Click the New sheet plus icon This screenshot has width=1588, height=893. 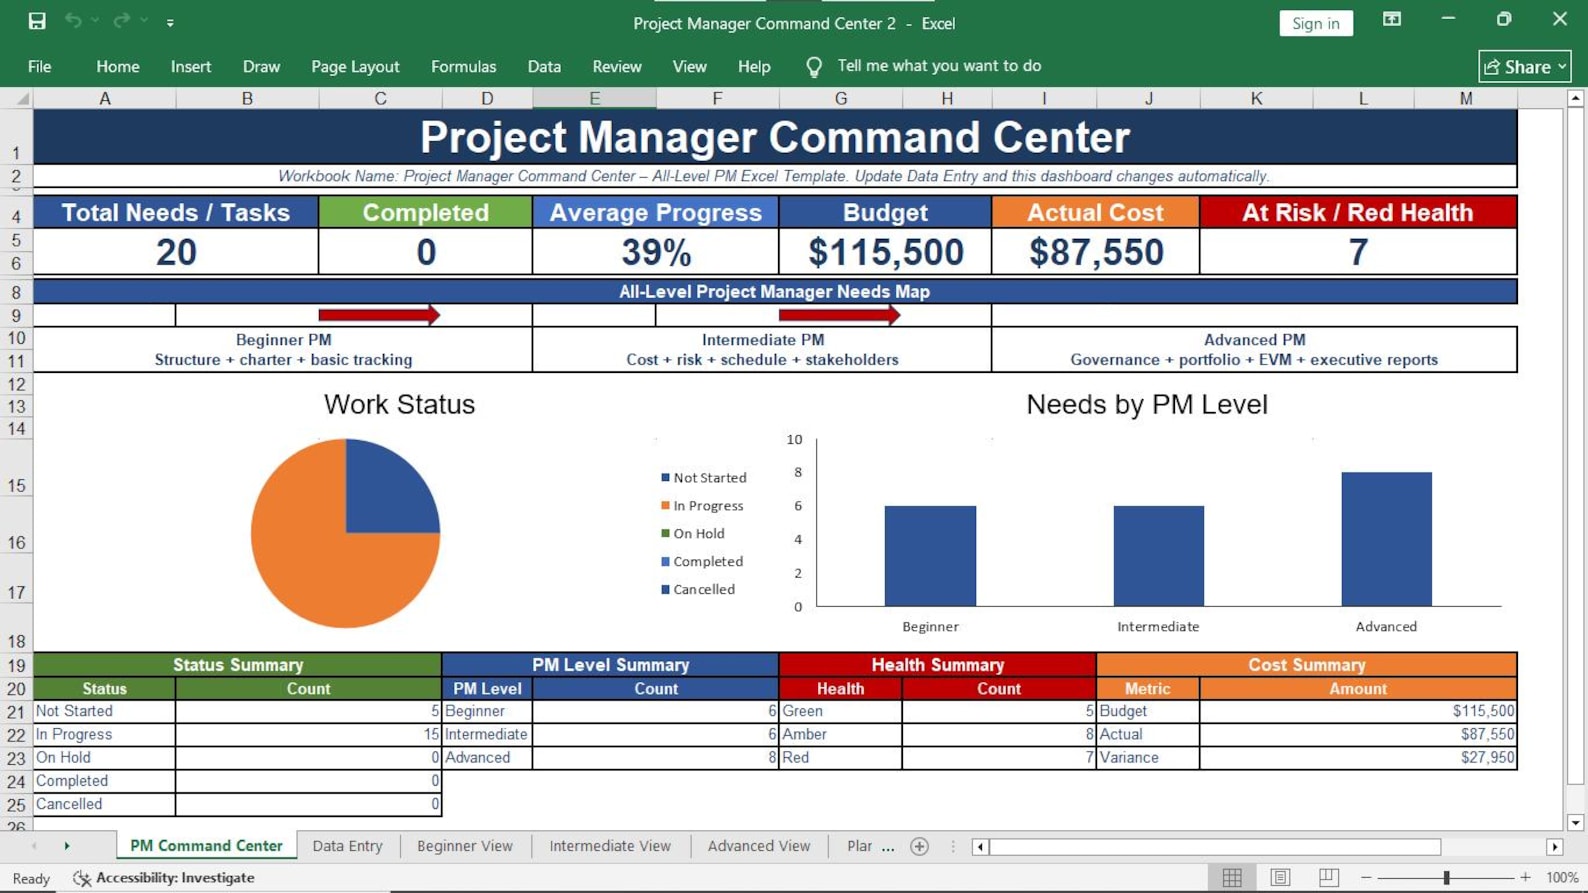(x=920, y=847)
